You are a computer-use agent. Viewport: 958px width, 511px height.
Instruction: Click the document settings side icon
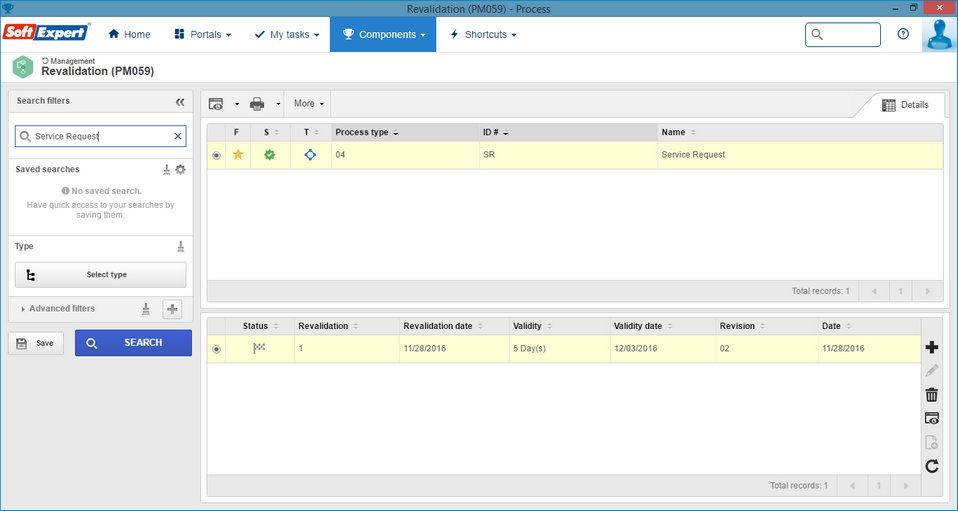[932, 443]
